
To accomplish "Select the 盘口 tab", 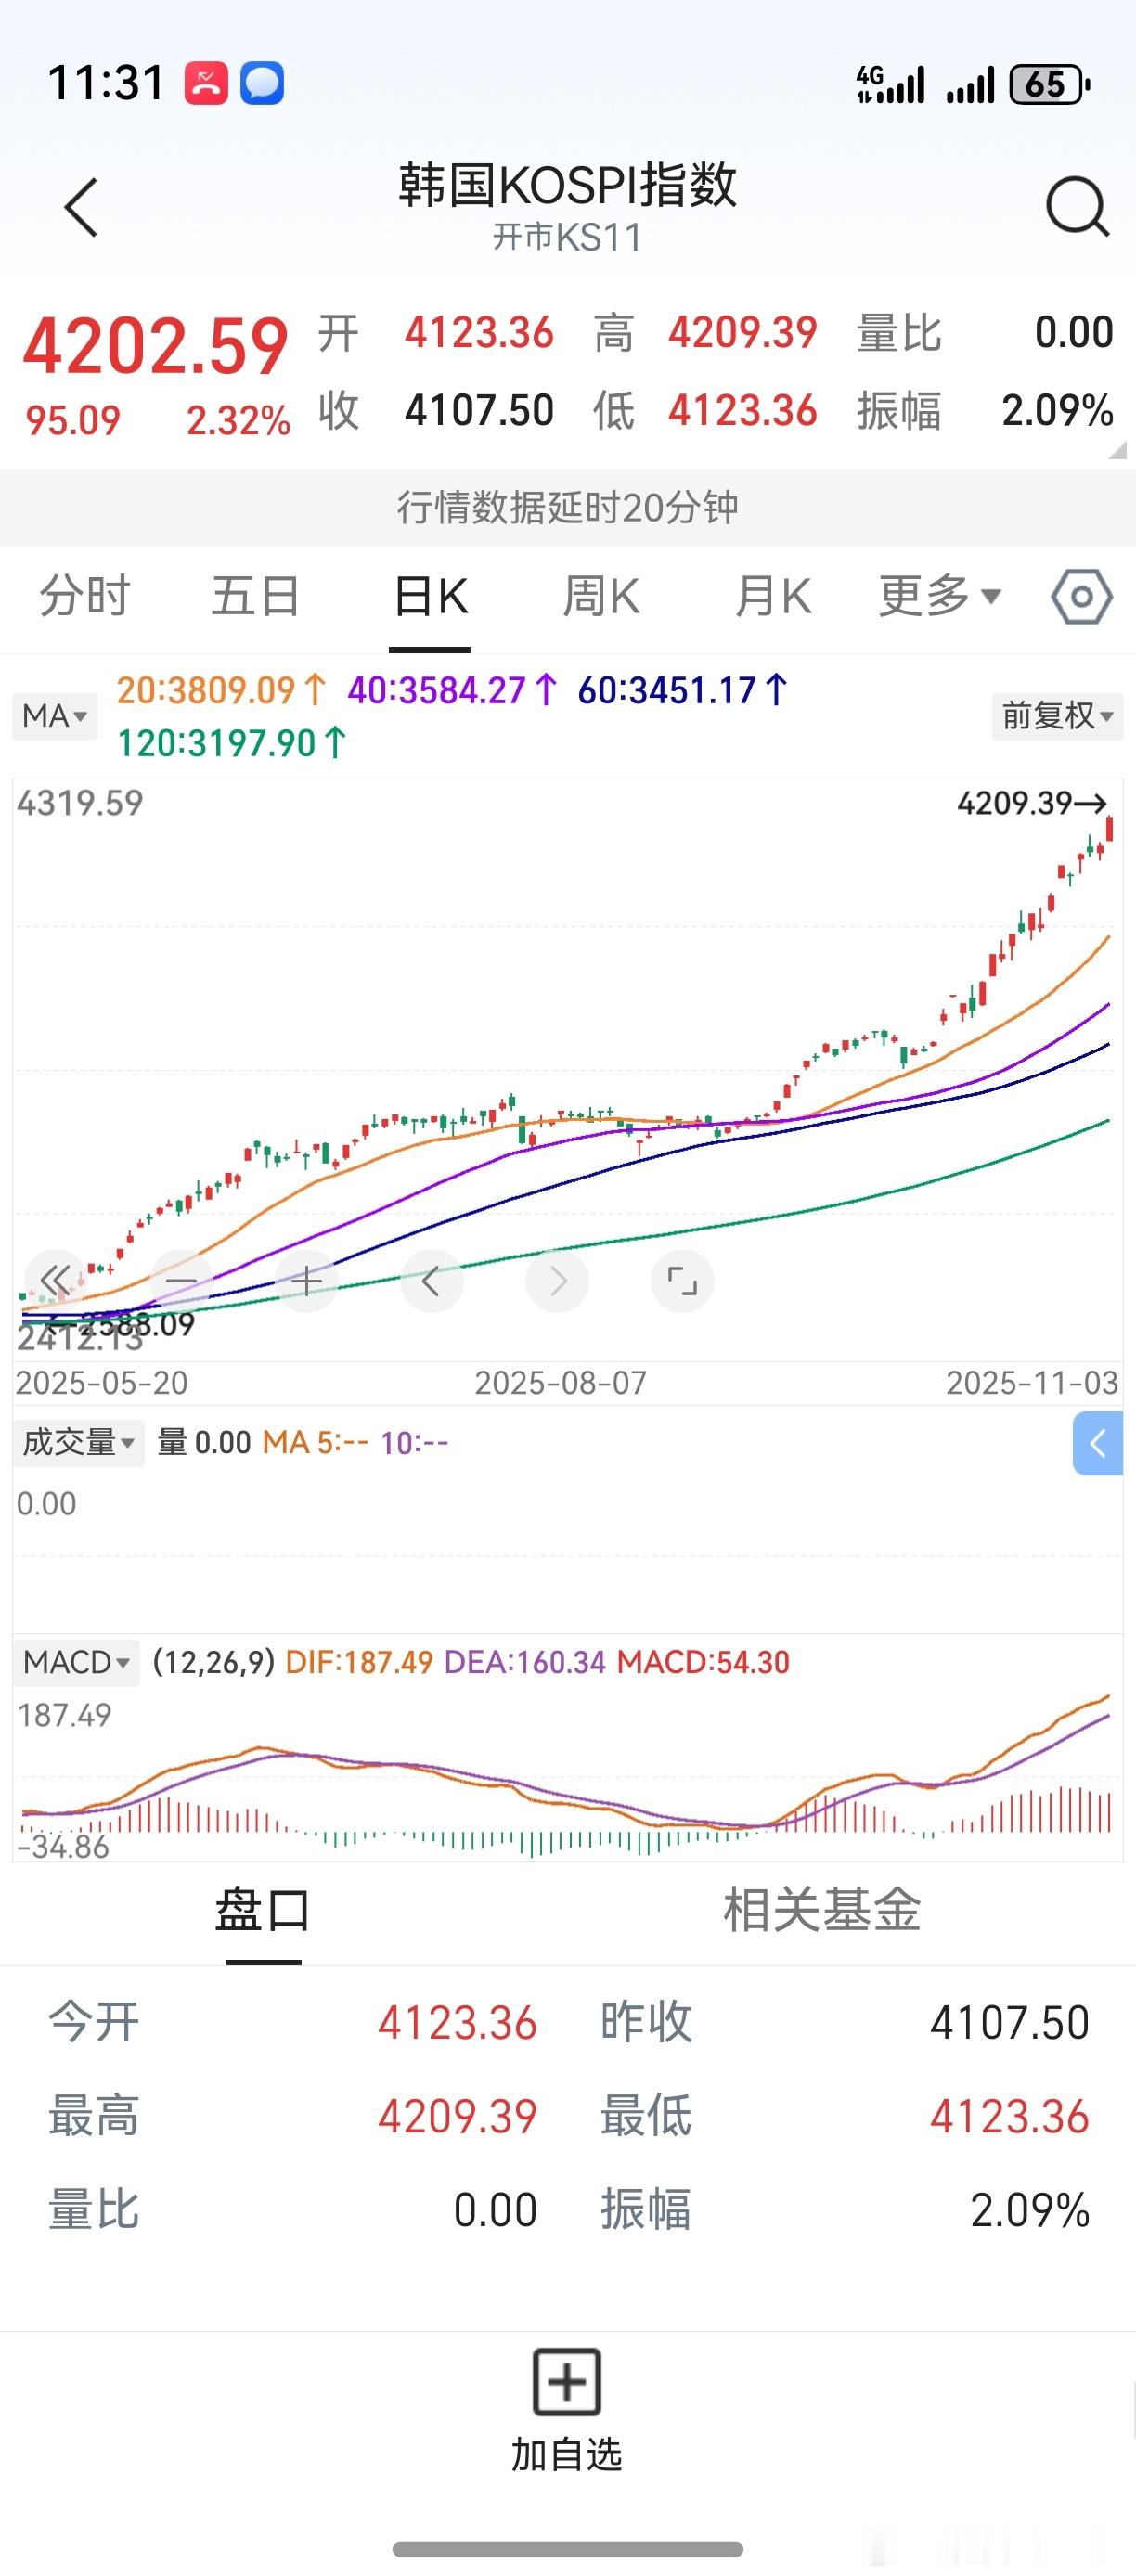I will [263, 1910].
